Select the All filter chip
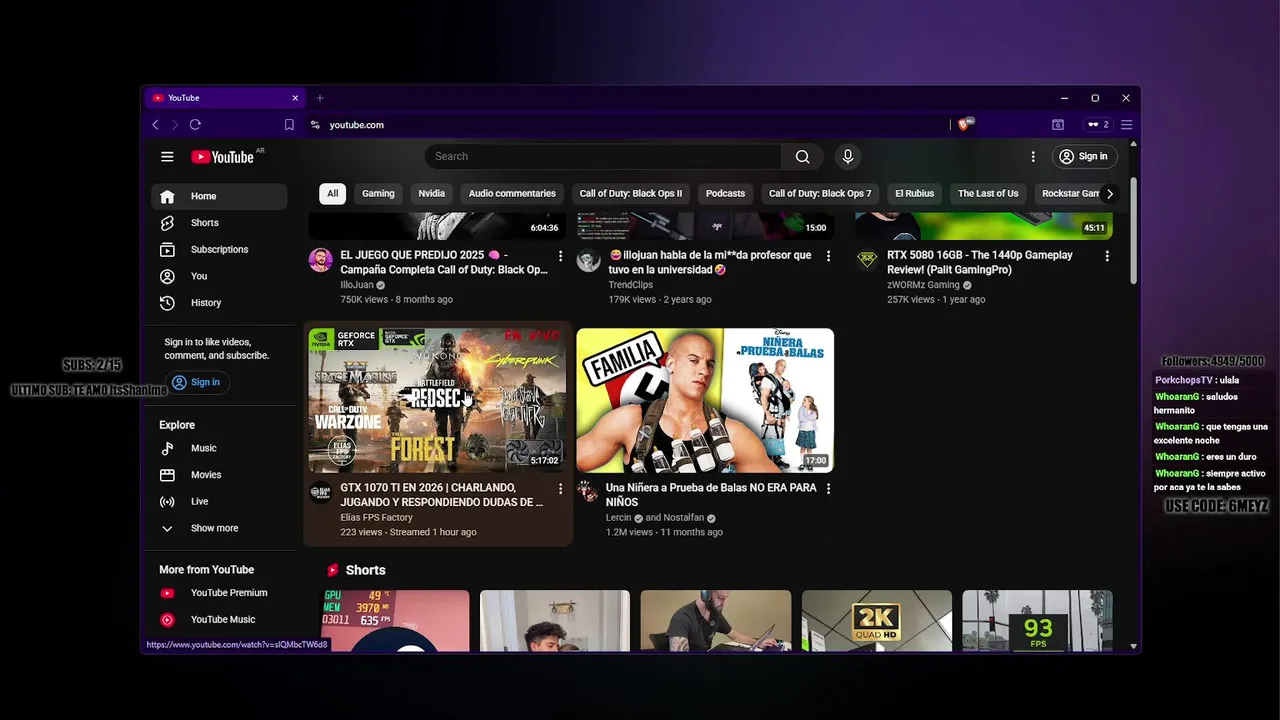Image resolution: width=1280 pixels, height=720 pixels. coord(333,194)
